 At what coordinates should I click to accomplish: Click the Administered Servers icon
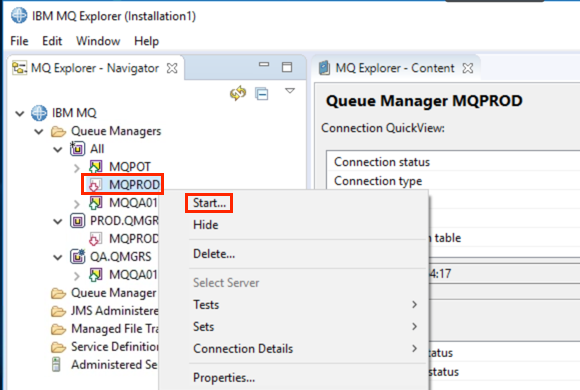click(56, 364)
